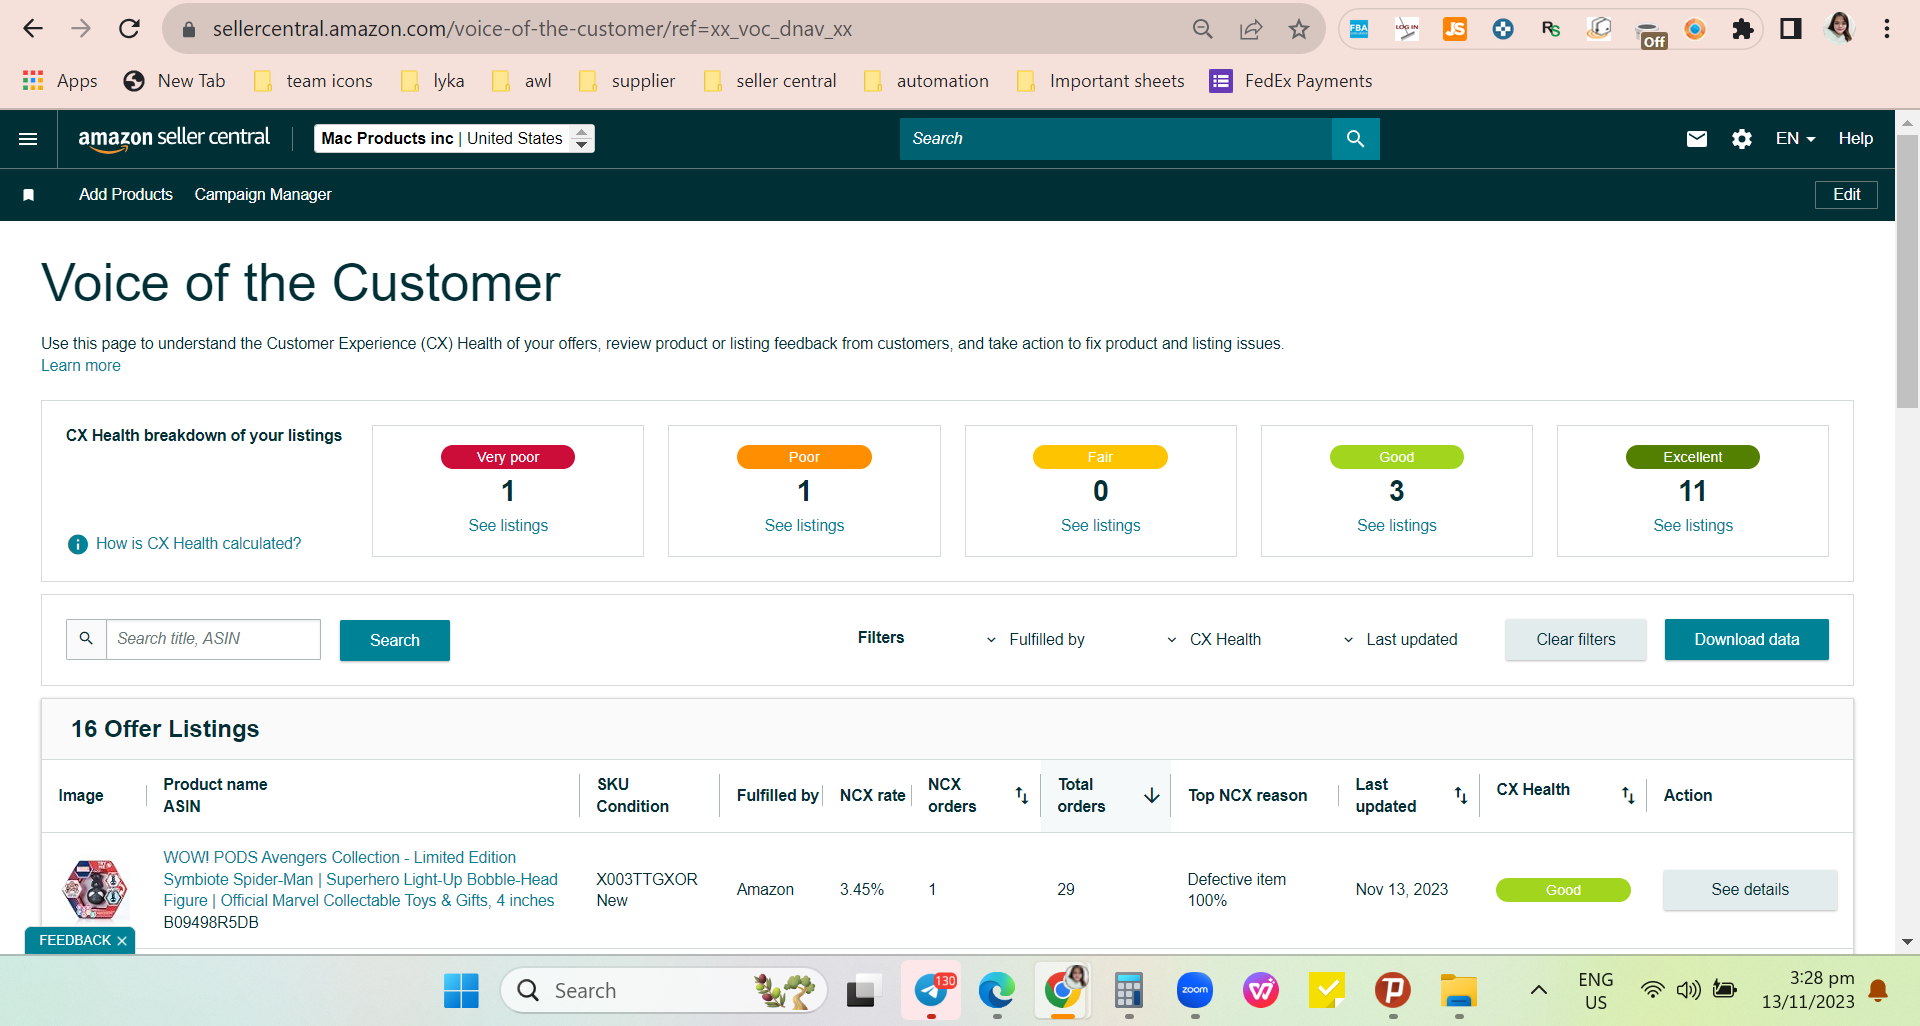Viewport: 1920px width, 1026px height.
Task: Sort by CX Health column arrows
Action: pyautogui.click(x=1628, y=795)
